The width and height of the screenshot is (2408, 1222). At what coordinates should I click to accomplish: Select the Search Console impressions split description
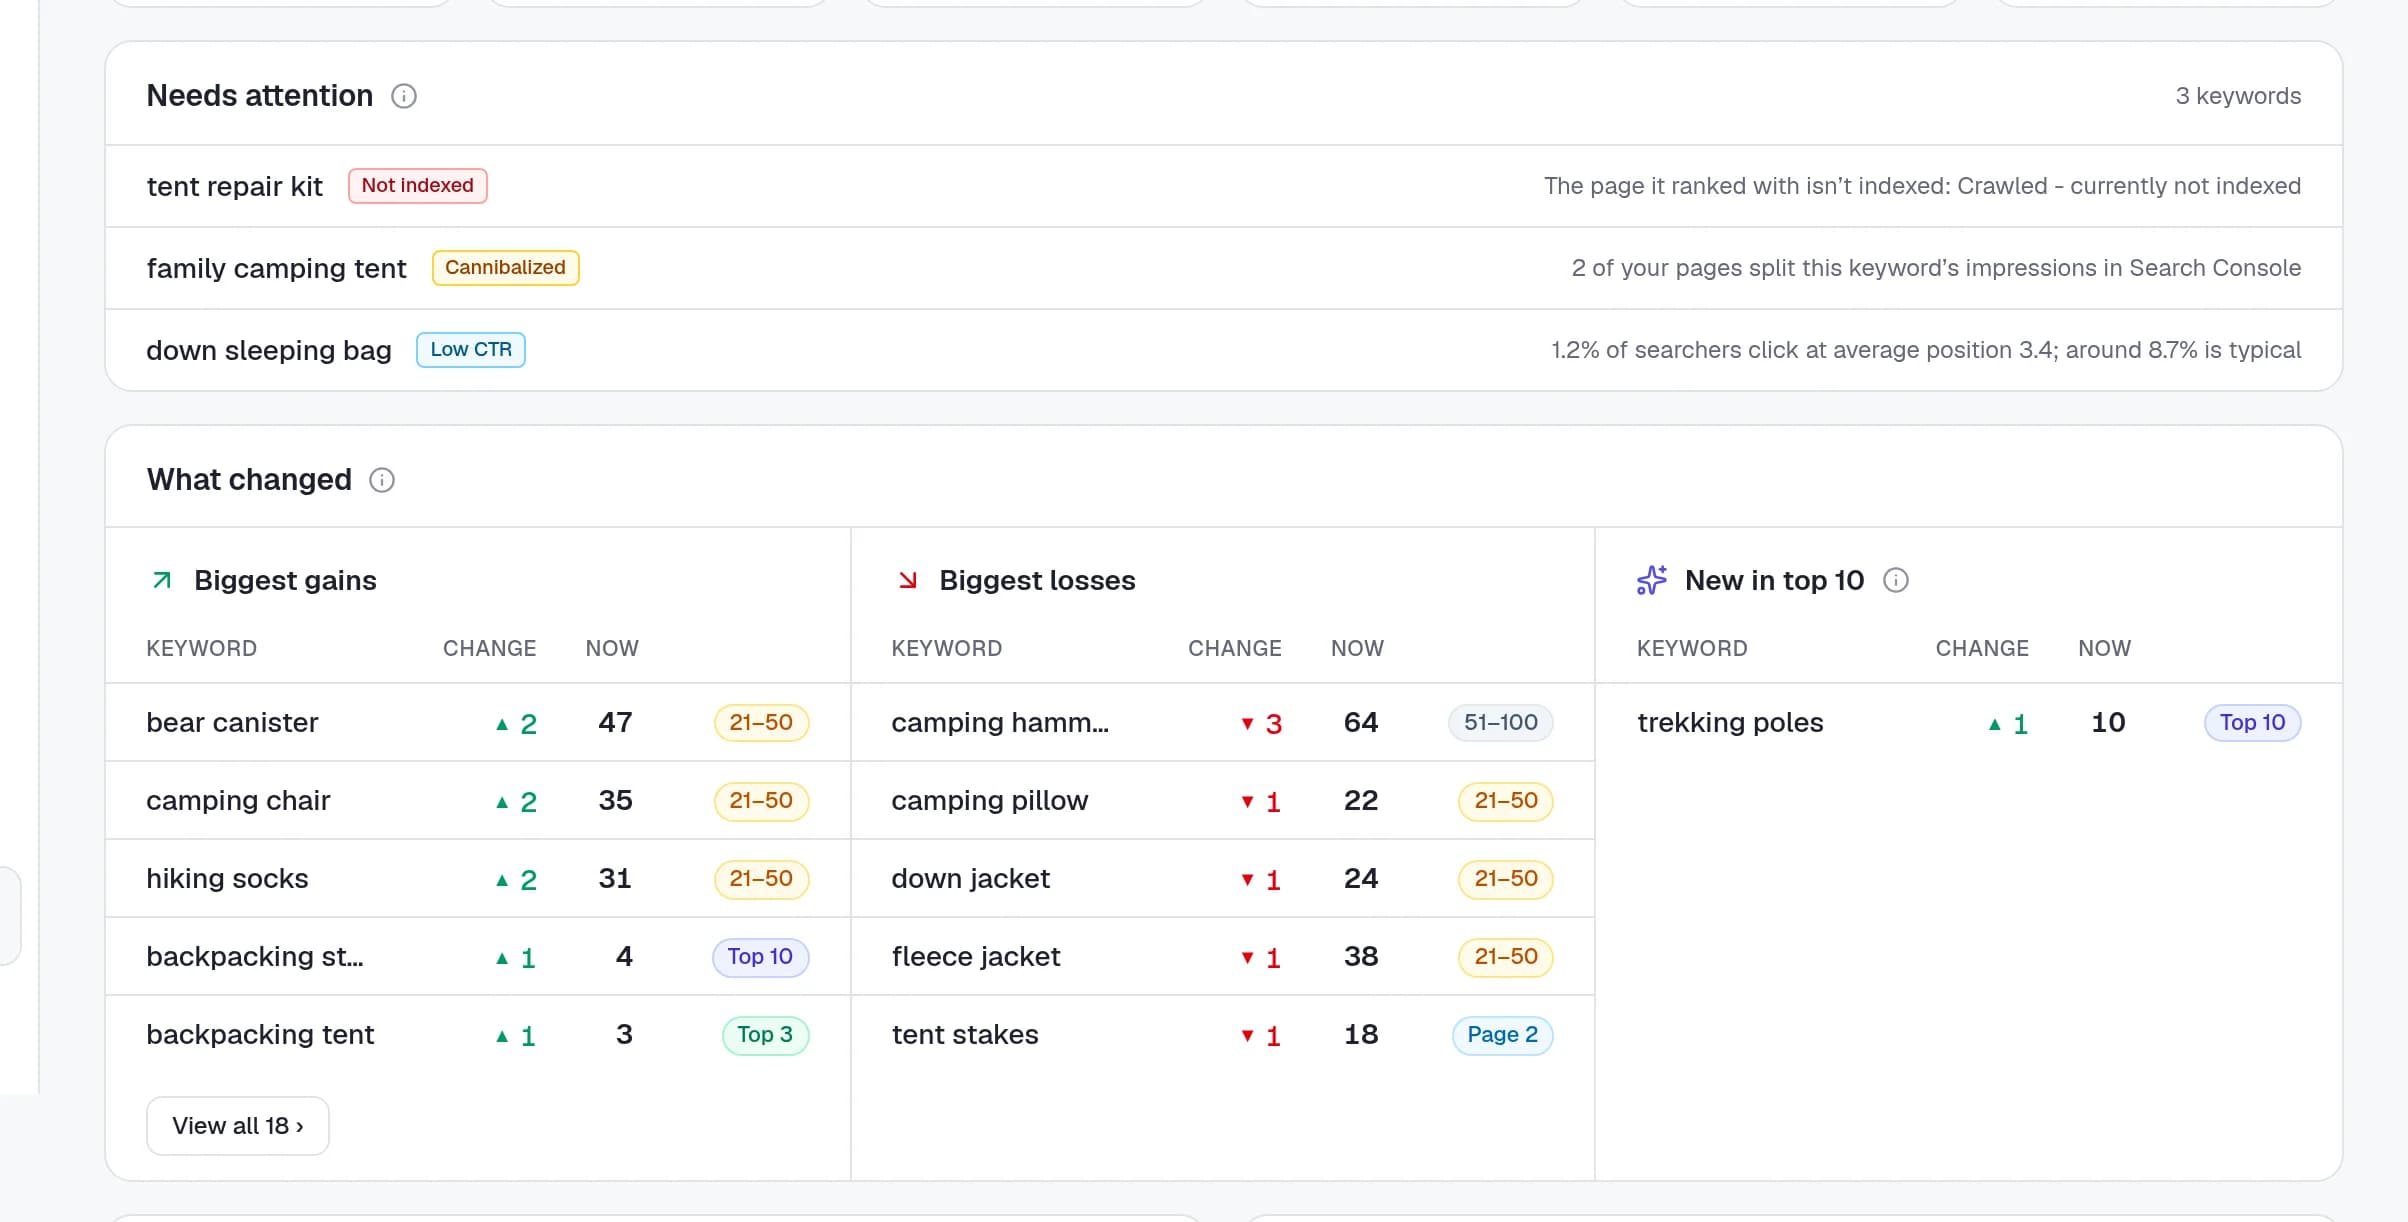[1936, 268]
